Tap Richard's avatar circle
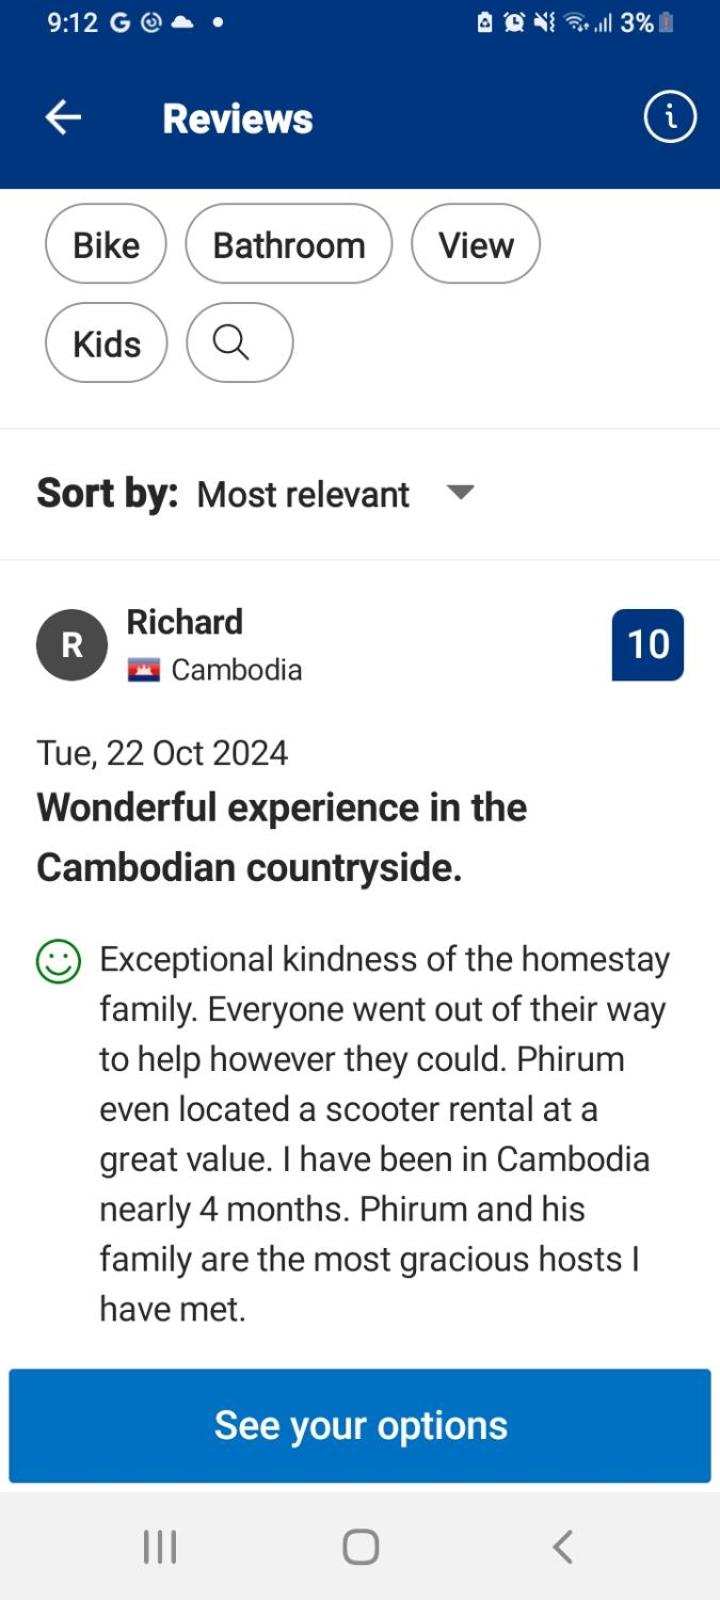The width and height of the screenshot is (720, 1600). coord(72,645)
